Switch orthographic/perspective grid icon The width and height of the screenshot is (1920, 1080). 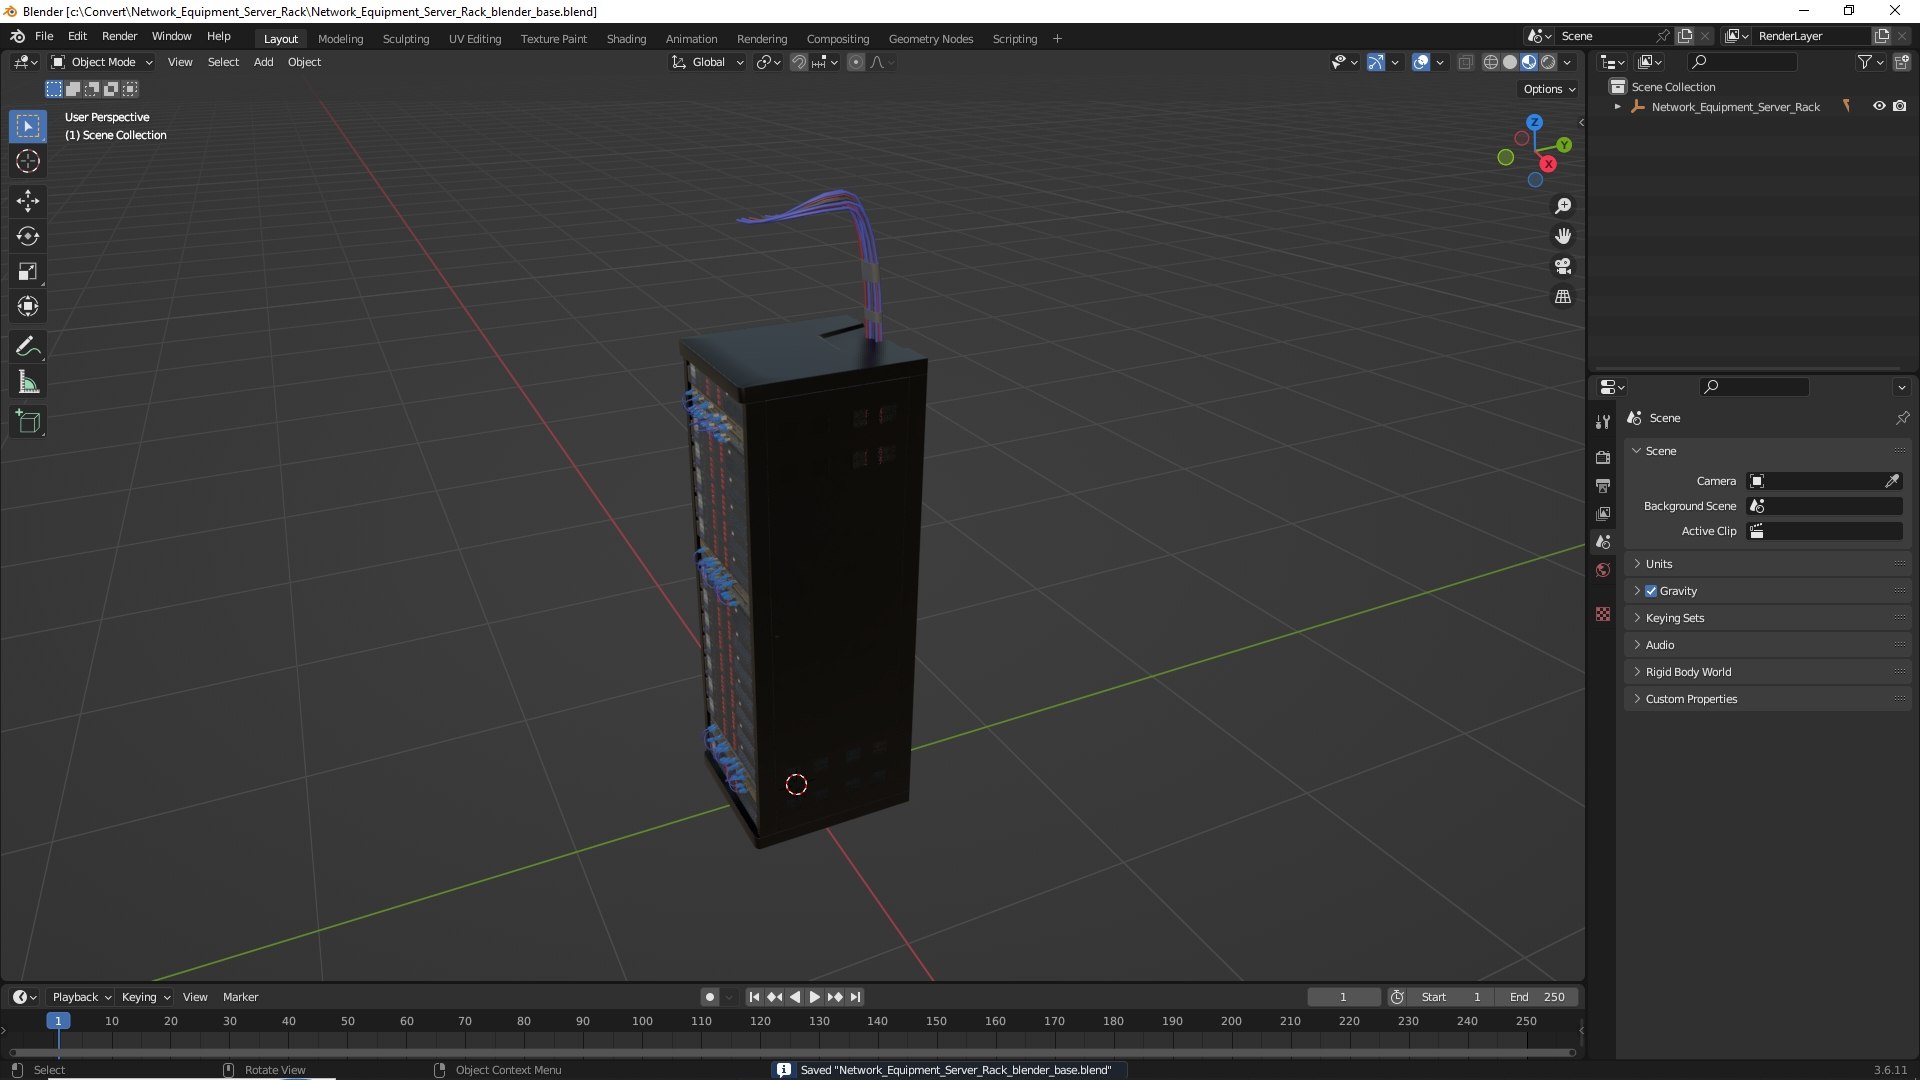tap(1563, 297)
